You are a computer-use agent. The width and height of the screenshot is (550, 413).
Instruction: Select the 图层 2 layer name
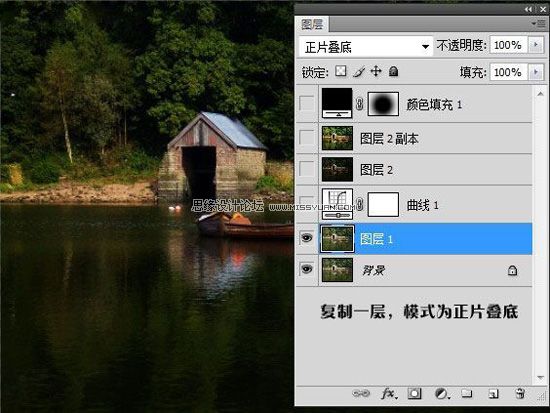tap(376, 170)
